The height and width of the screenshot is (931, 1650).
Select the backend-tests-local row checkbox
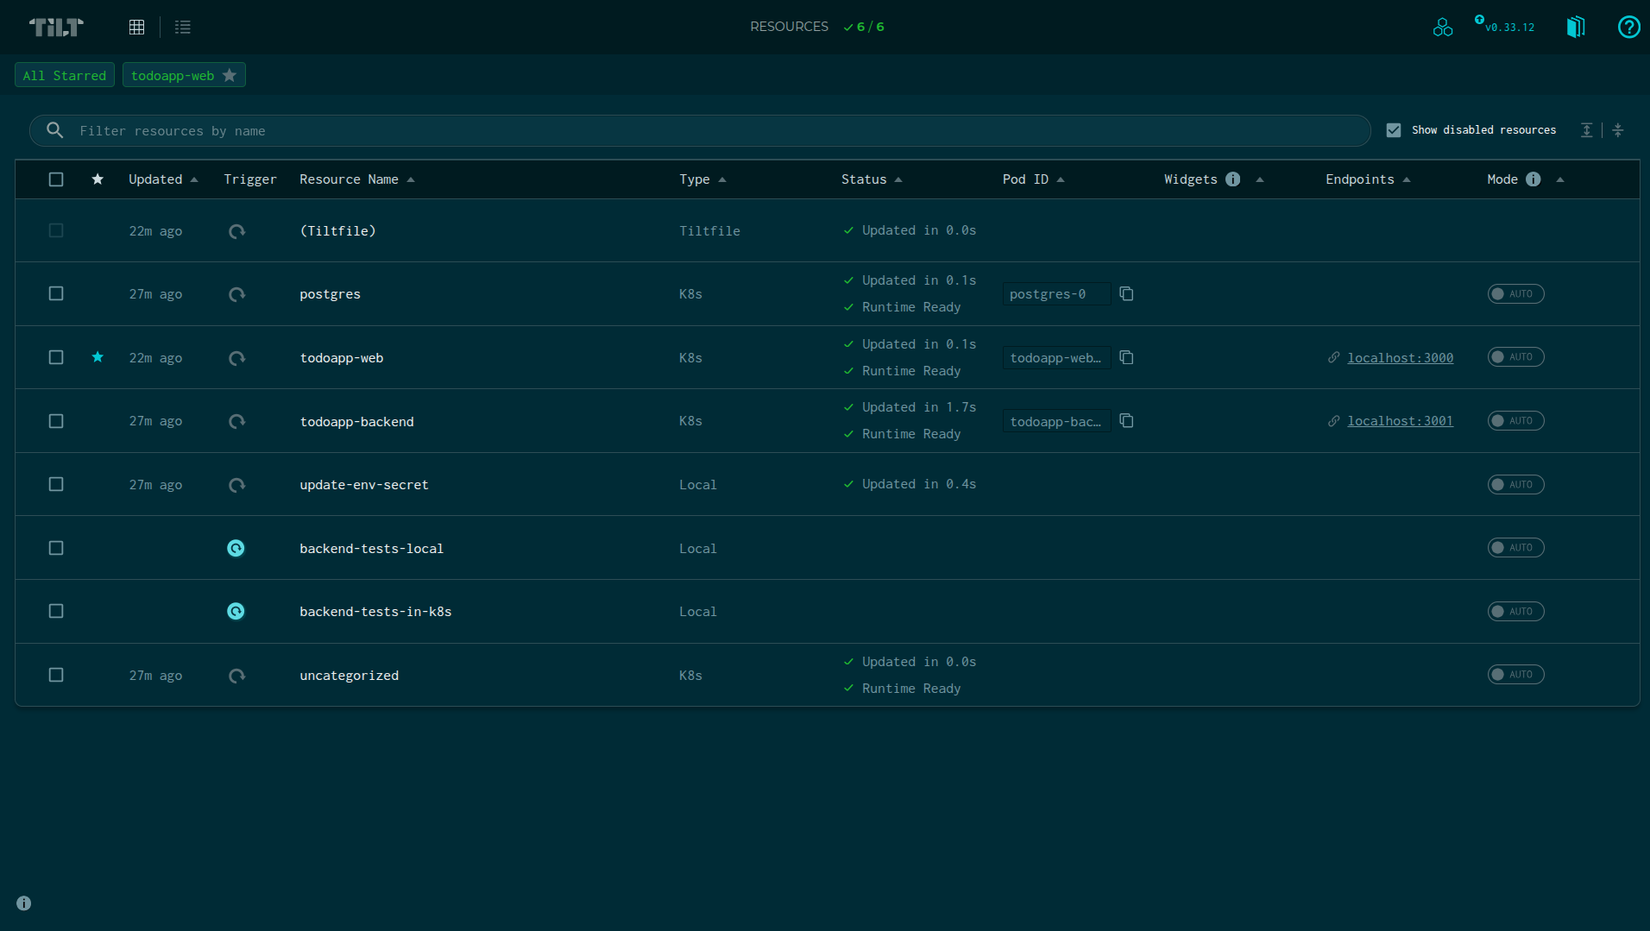56,548
